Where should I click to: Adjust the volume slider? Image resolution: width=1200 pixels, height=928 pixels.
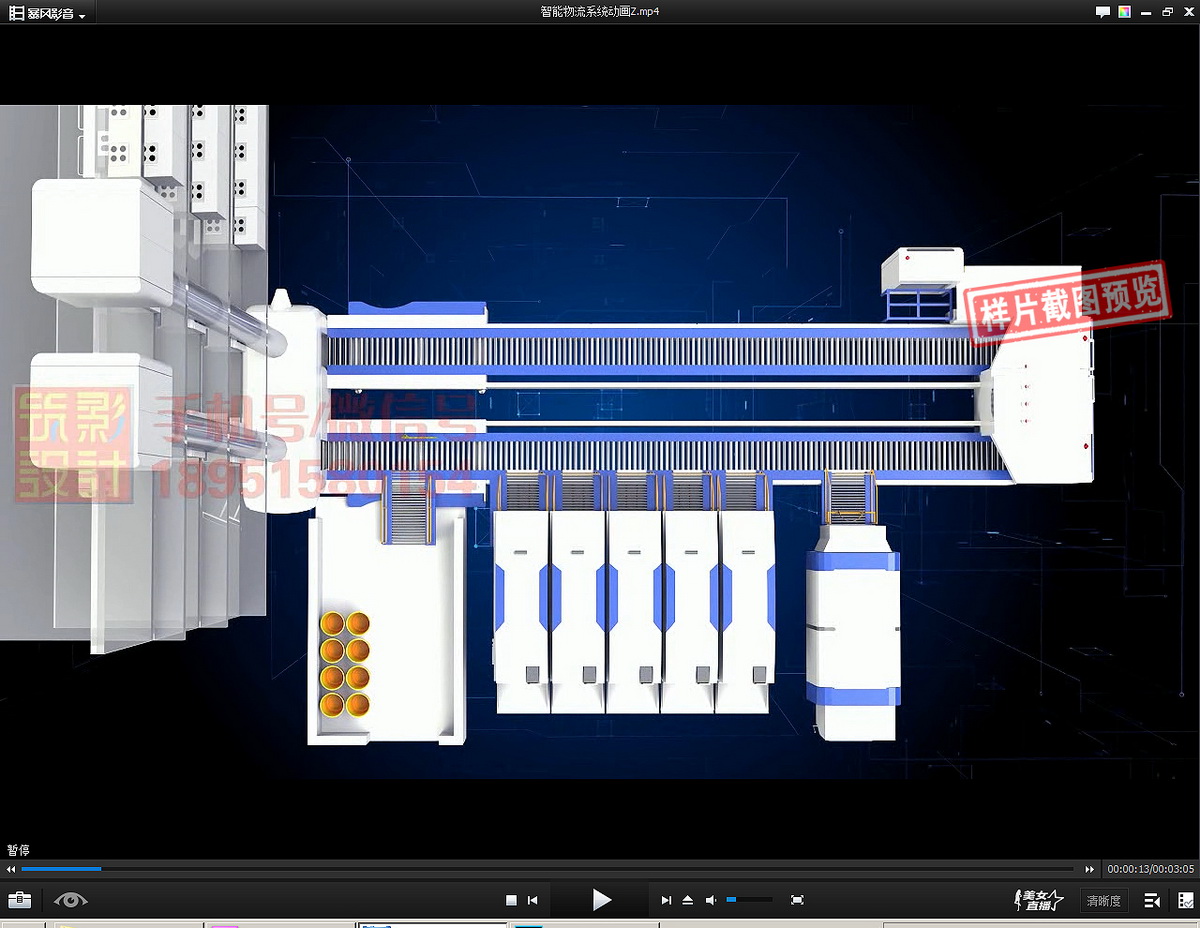749,900
